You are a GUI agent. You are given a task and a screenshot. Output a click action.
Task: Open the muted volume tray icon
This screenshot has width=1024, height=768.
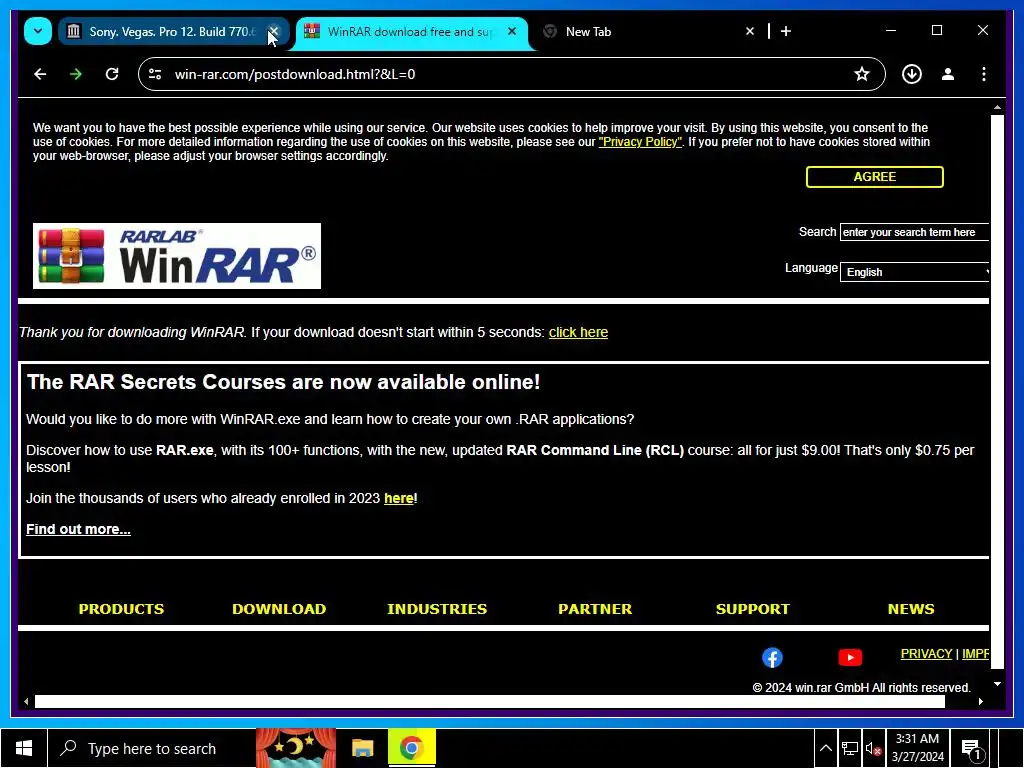click(873, 749)
